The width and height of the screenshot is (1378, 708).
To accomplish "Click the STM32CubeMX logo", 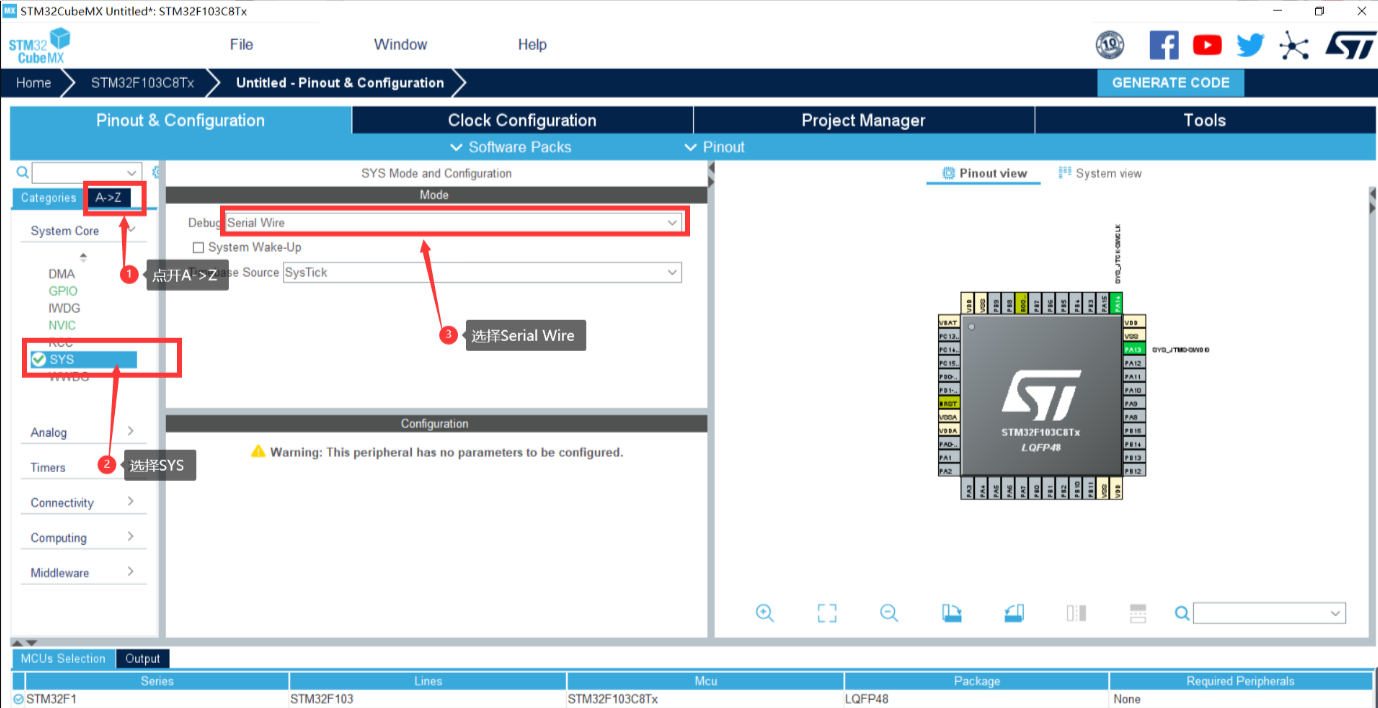I will [40, 46].
